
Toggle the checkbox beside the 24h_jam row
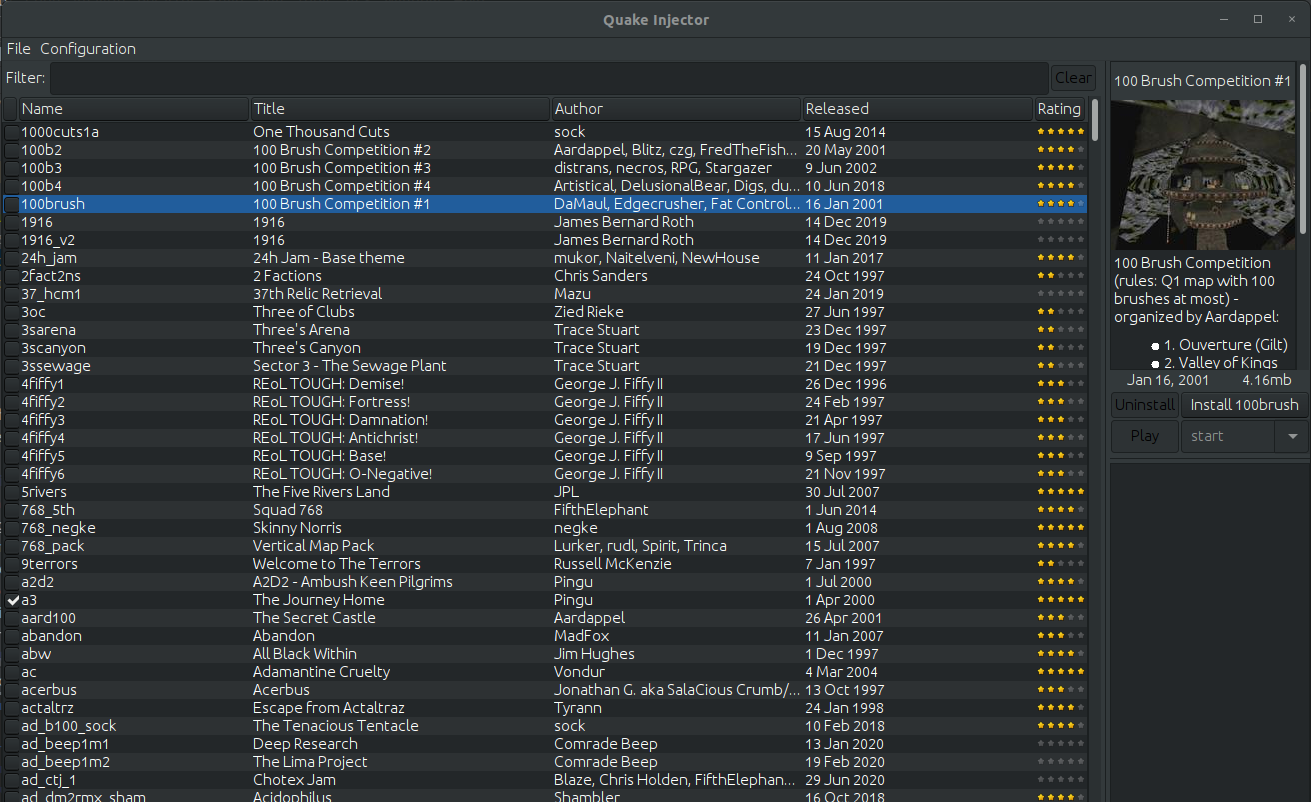click(13, 257)
